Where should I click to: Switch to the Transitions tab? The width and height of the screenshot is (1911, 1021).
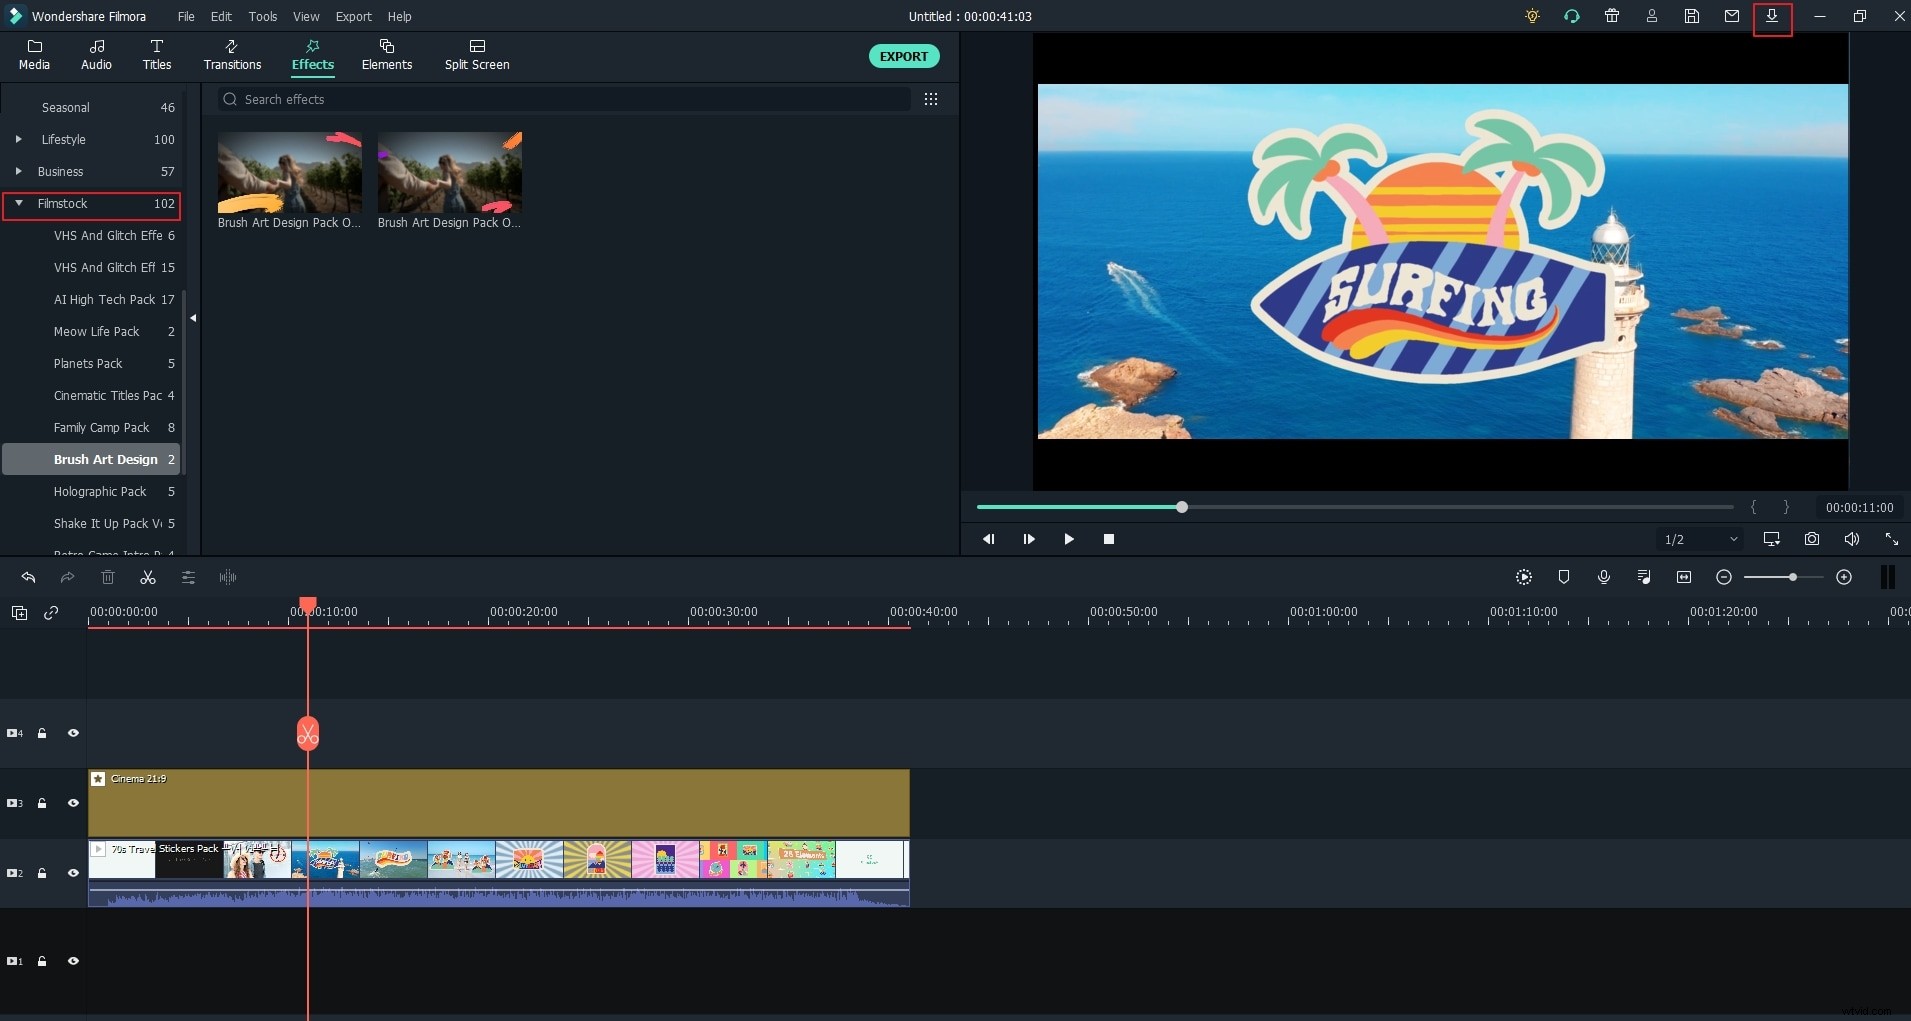click(x=231, y=55)
